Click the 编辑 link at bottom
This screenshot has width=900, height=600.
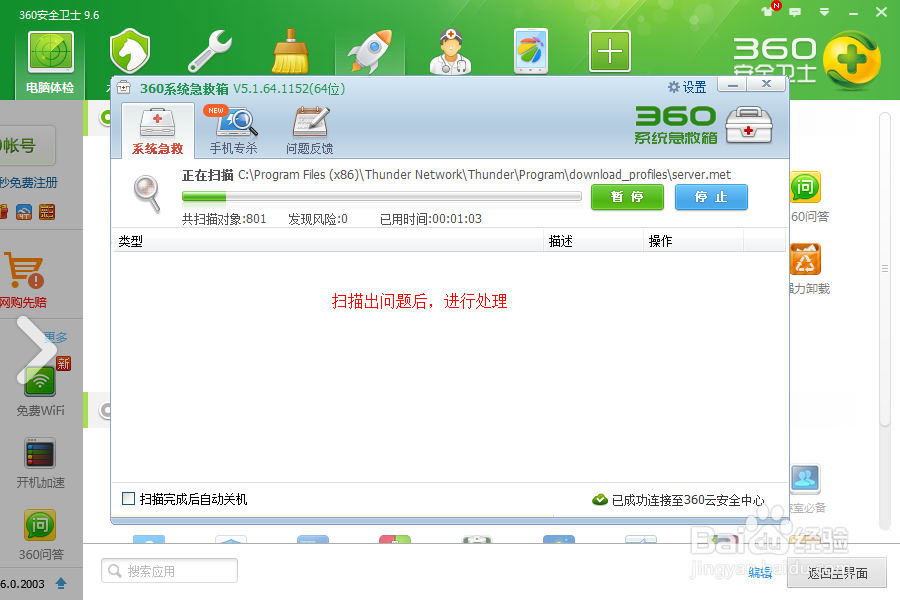(760, 572)
